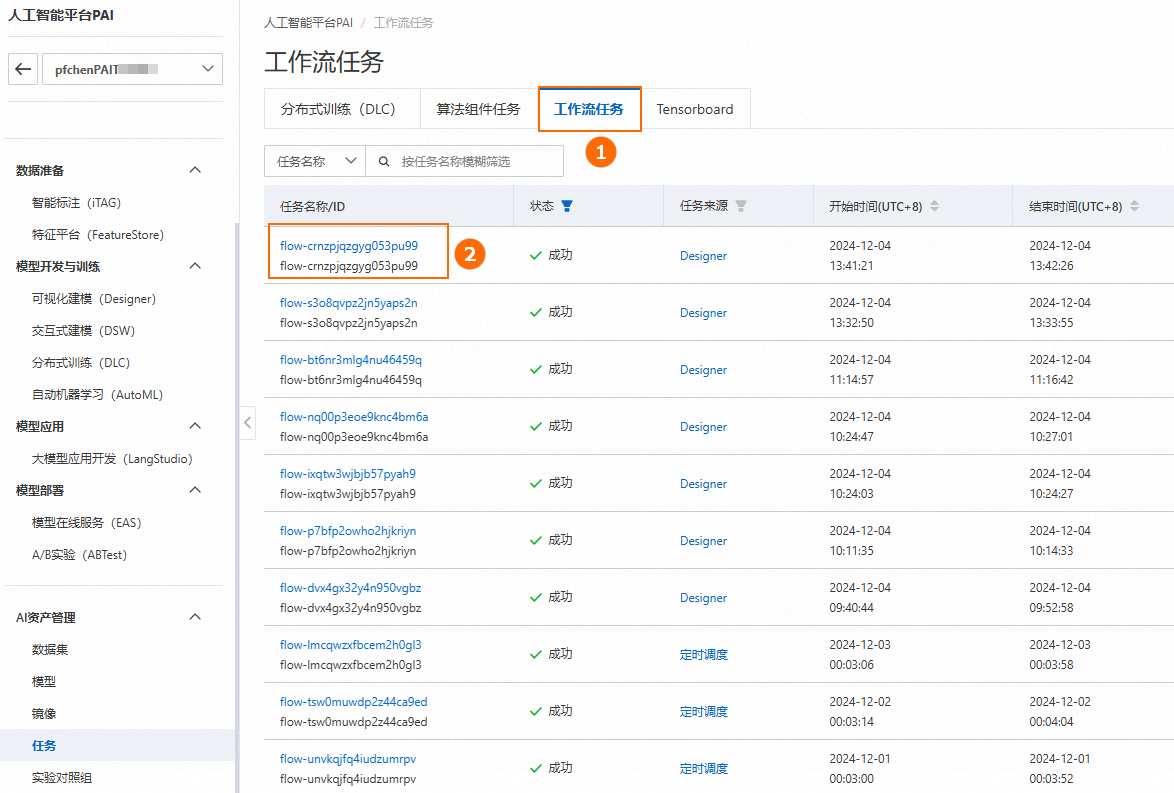Click Designer source for flow-bt6nr3mlg4nu46459q
The width and height of the screenshot is (1174, 793).
pos(703,369)
